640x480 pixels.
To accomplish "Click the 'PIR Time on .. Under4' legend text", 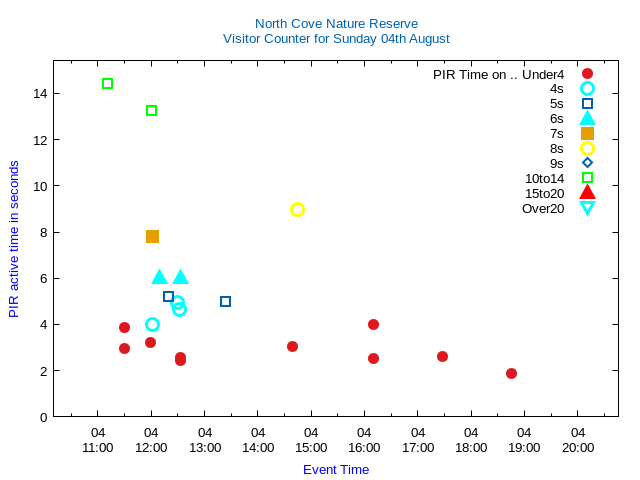I will point(498,74).
